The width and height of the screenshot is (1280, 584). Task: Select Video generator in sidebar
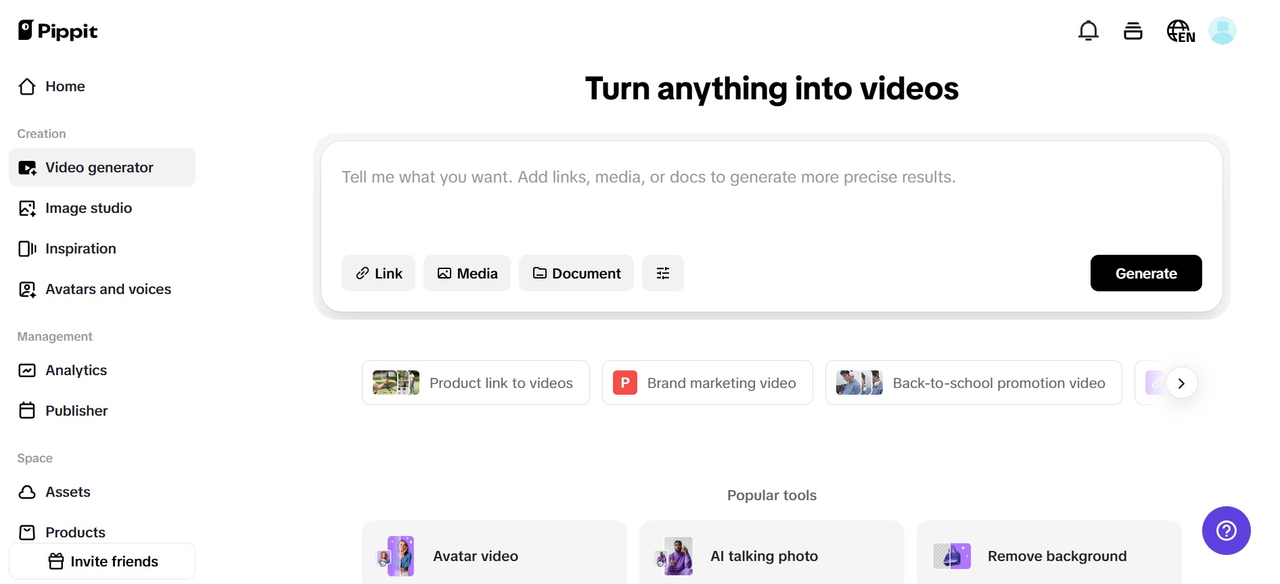pos(100,168)
